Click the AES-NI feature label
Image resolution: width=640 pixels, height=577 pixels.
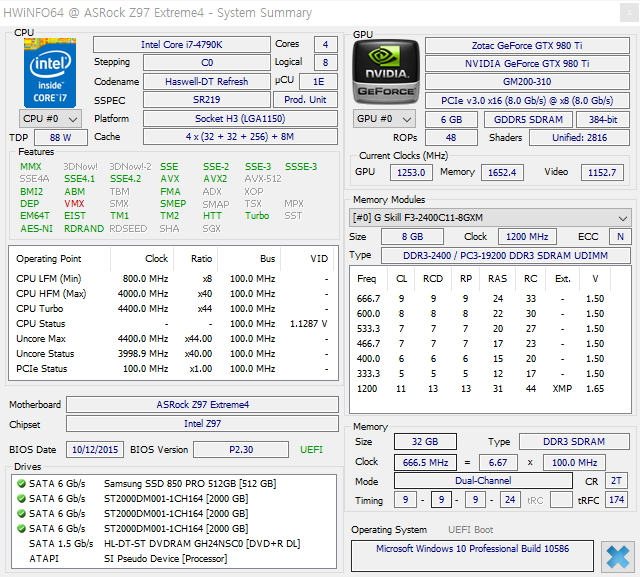36,229
